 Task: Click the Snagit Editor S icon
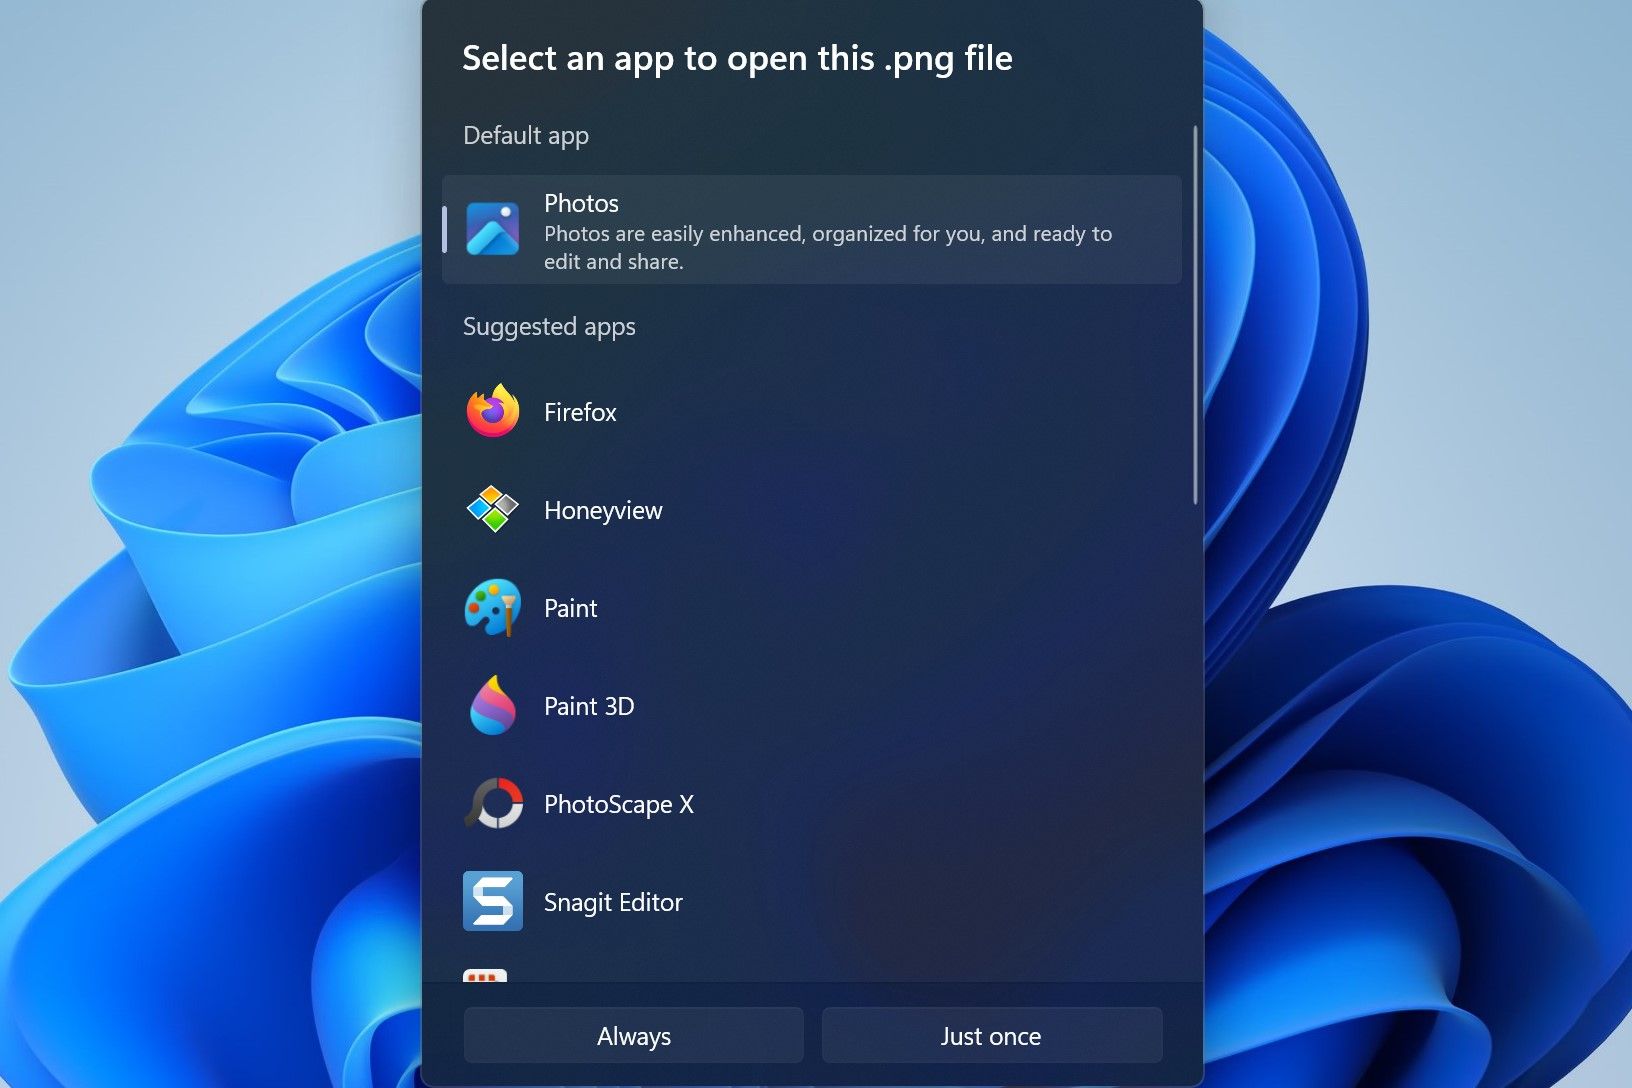493,901
